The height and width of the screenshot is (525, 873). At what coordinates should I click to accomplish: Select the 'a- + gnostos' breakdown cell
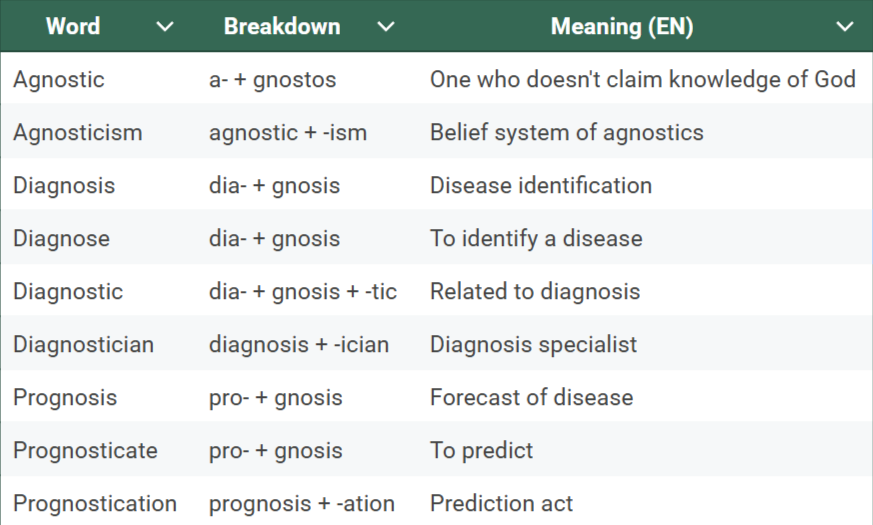[272, 79]
